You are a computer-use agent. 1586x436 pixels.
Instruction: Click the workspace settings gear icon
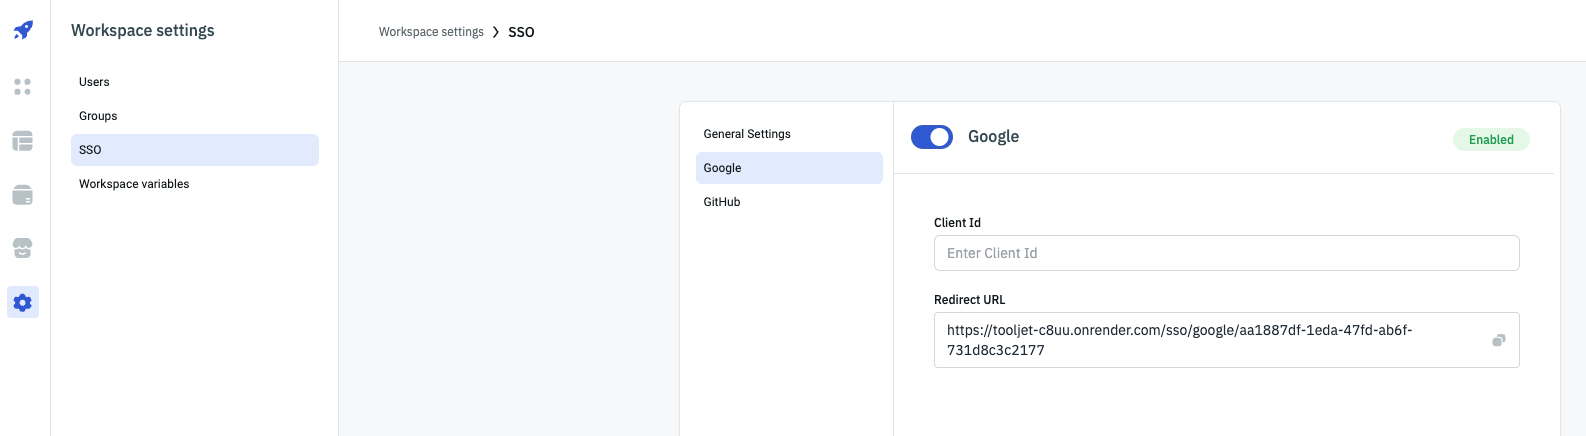pos(23,302)
